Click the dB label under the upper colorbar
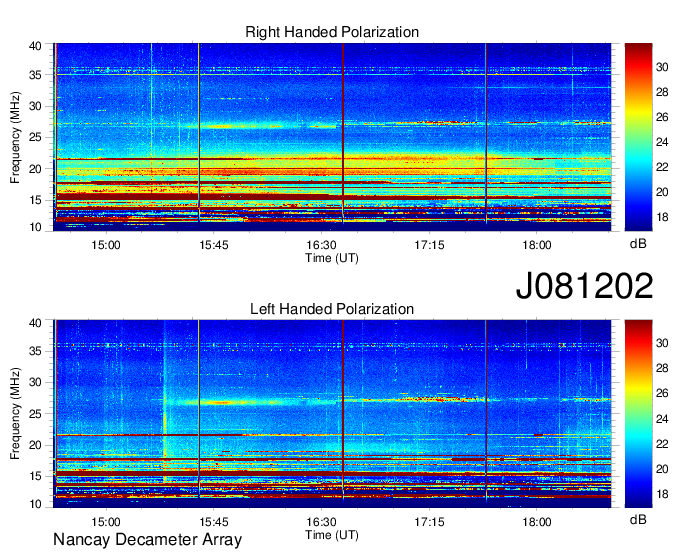This screenshot has height=552, width=680. click(x=638, y=244)
